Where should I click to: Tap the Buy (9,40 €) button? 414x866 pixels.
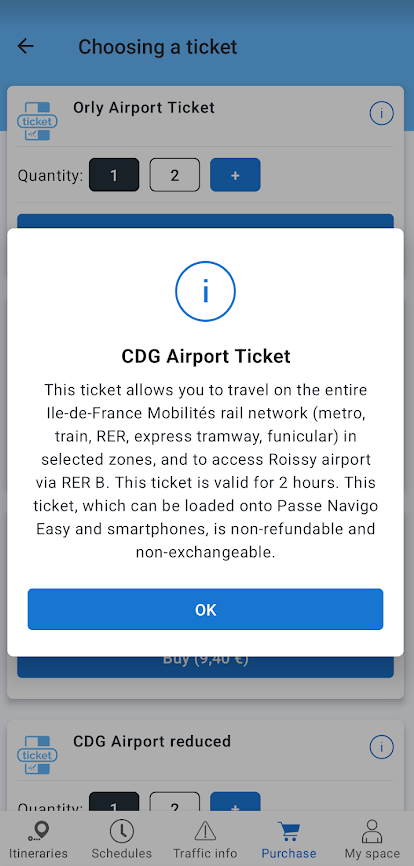click(205, 667)
